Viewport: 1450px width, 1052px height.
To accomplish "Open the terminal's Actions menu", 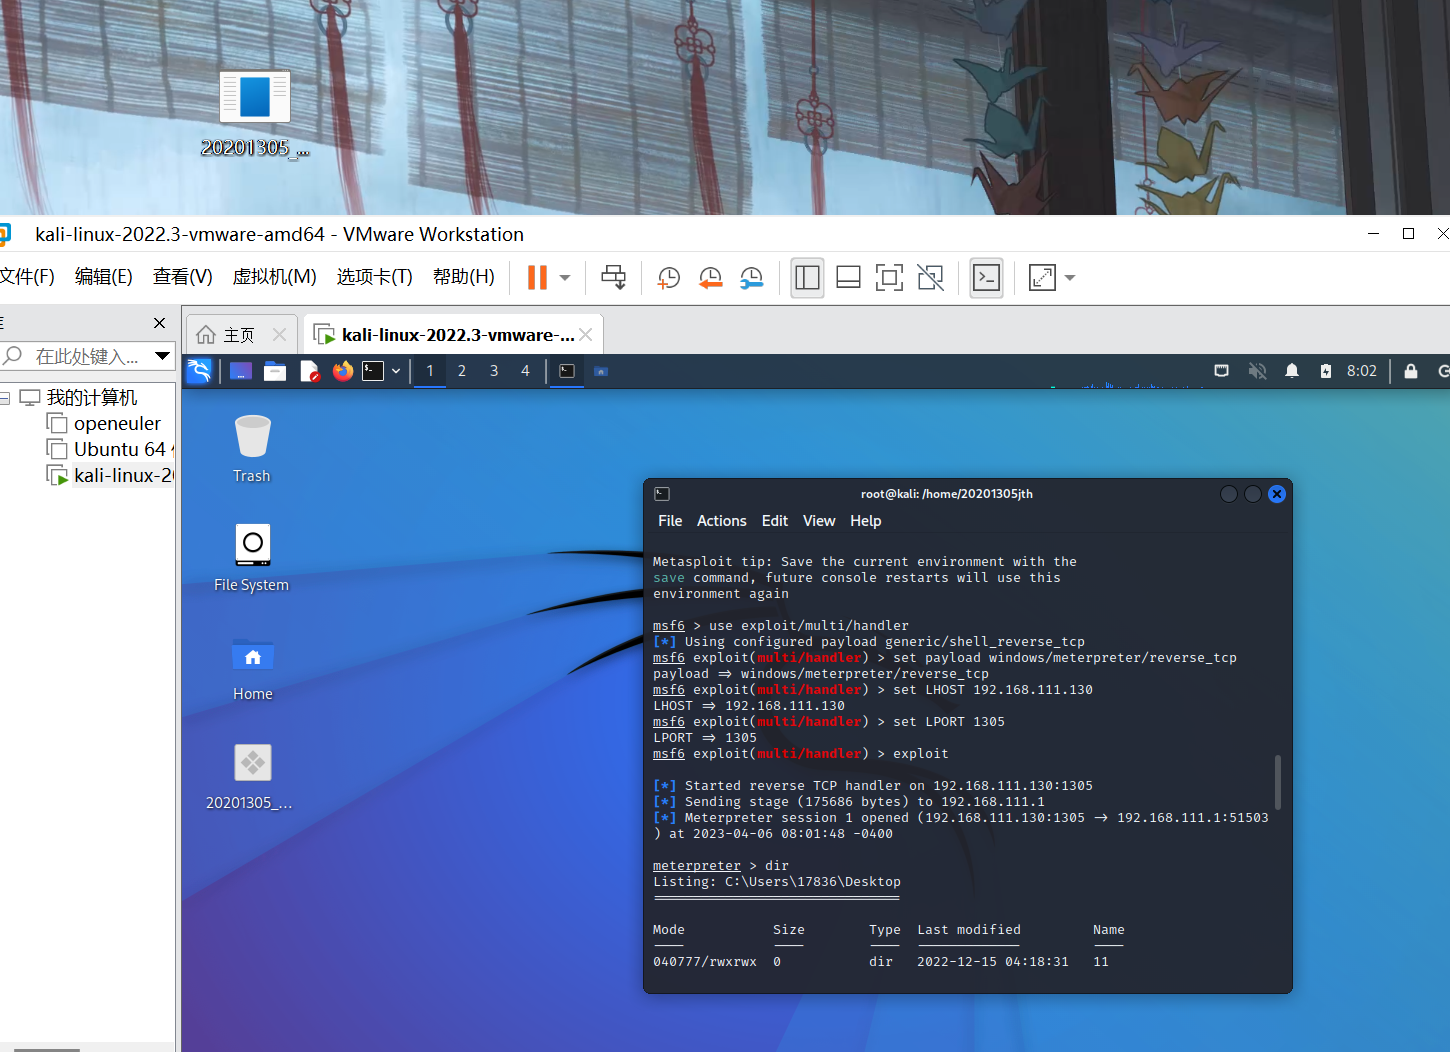I will 722,521.
